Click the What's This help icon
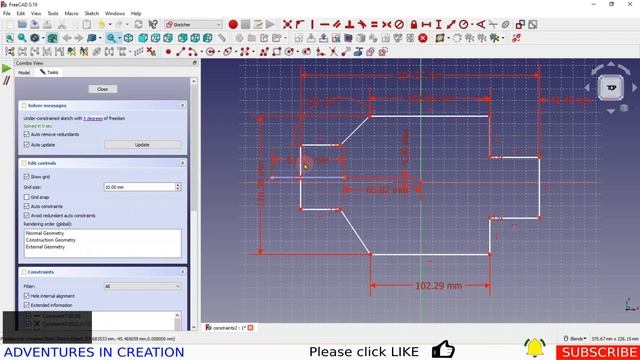 point(153,24)
